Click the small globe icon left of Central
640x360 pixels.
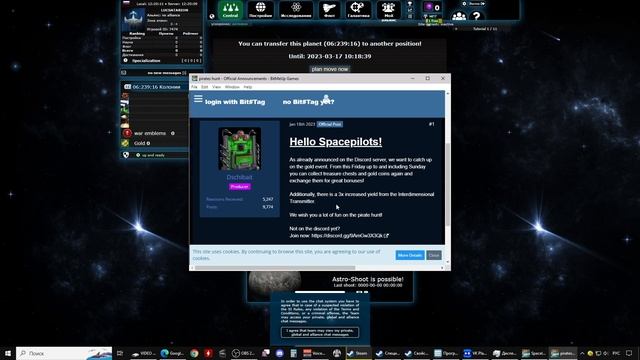point(212,16)
